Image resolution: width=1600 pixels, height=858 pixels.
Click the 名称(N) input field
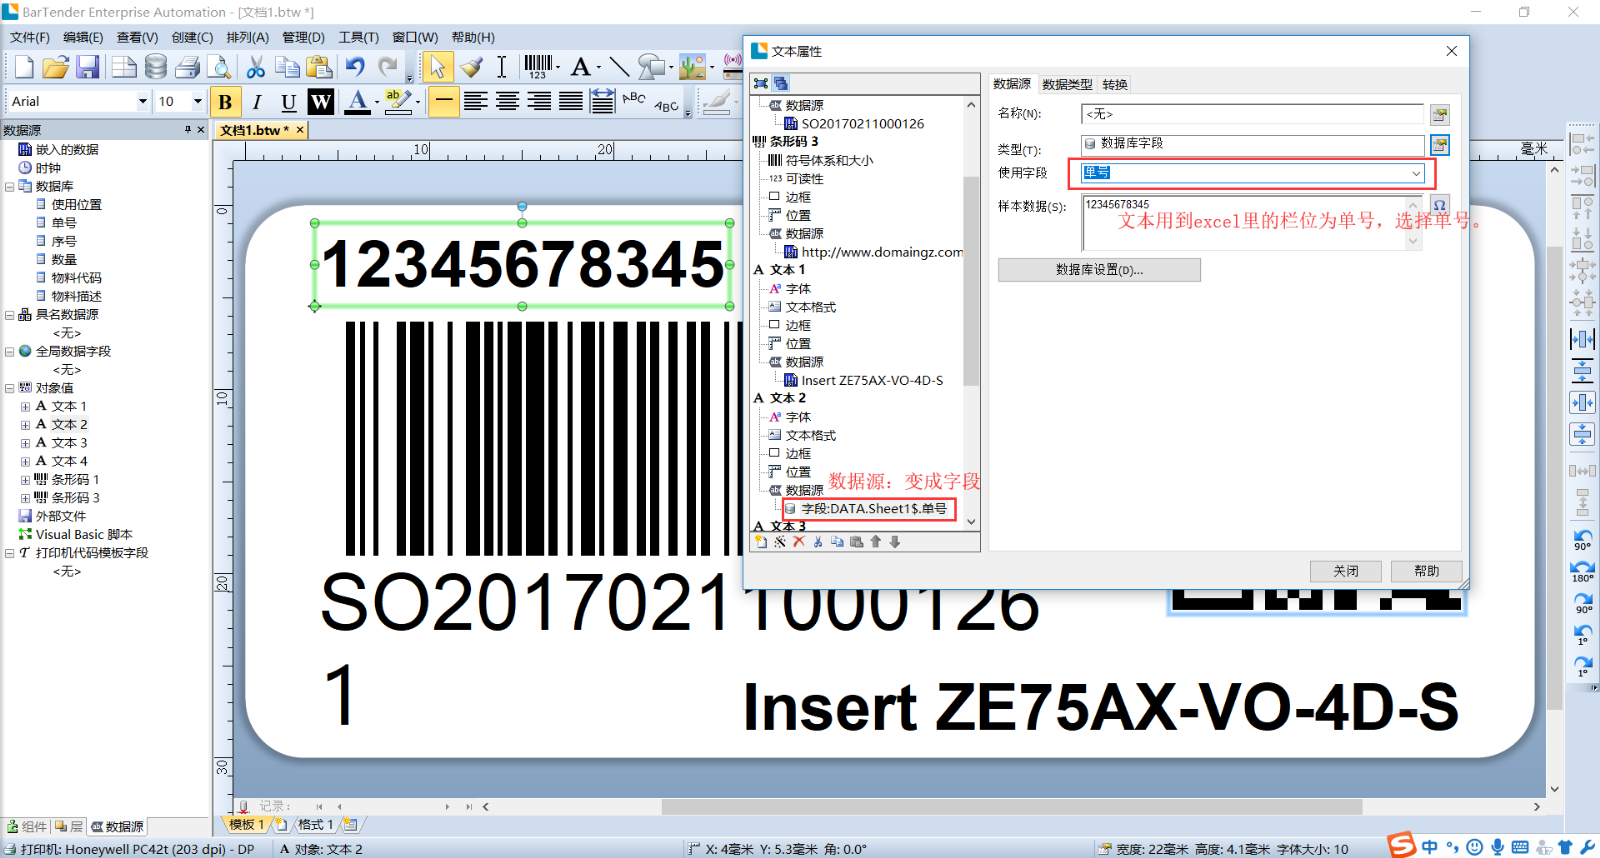coord(1251,114)
